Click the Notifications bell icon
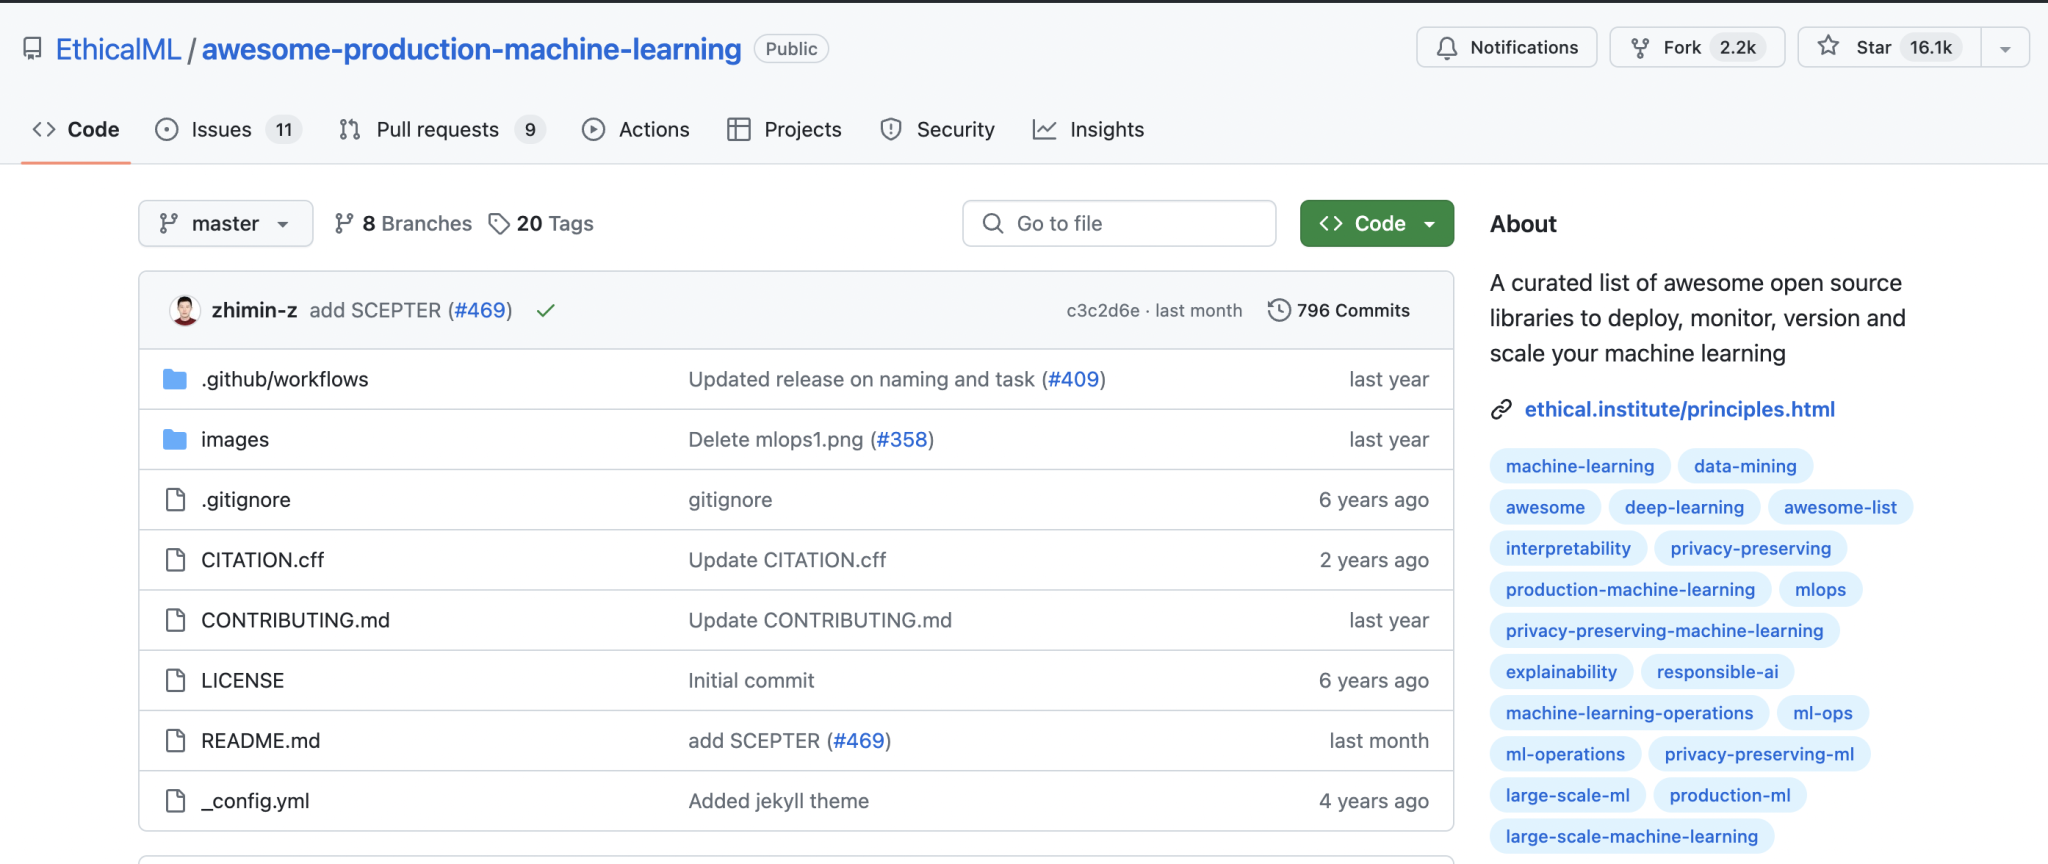This screenshot has height=864, width=2048. (1447, 48)
